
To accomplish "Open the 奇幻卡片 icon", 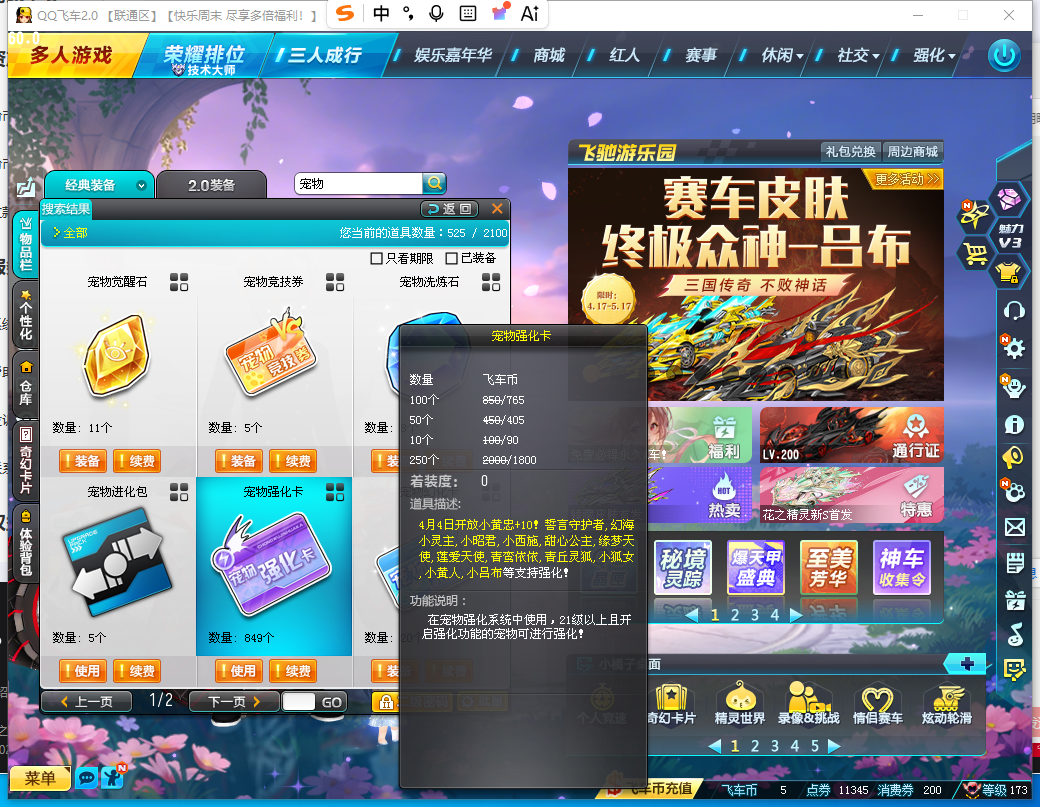I will tap(671, 704).
